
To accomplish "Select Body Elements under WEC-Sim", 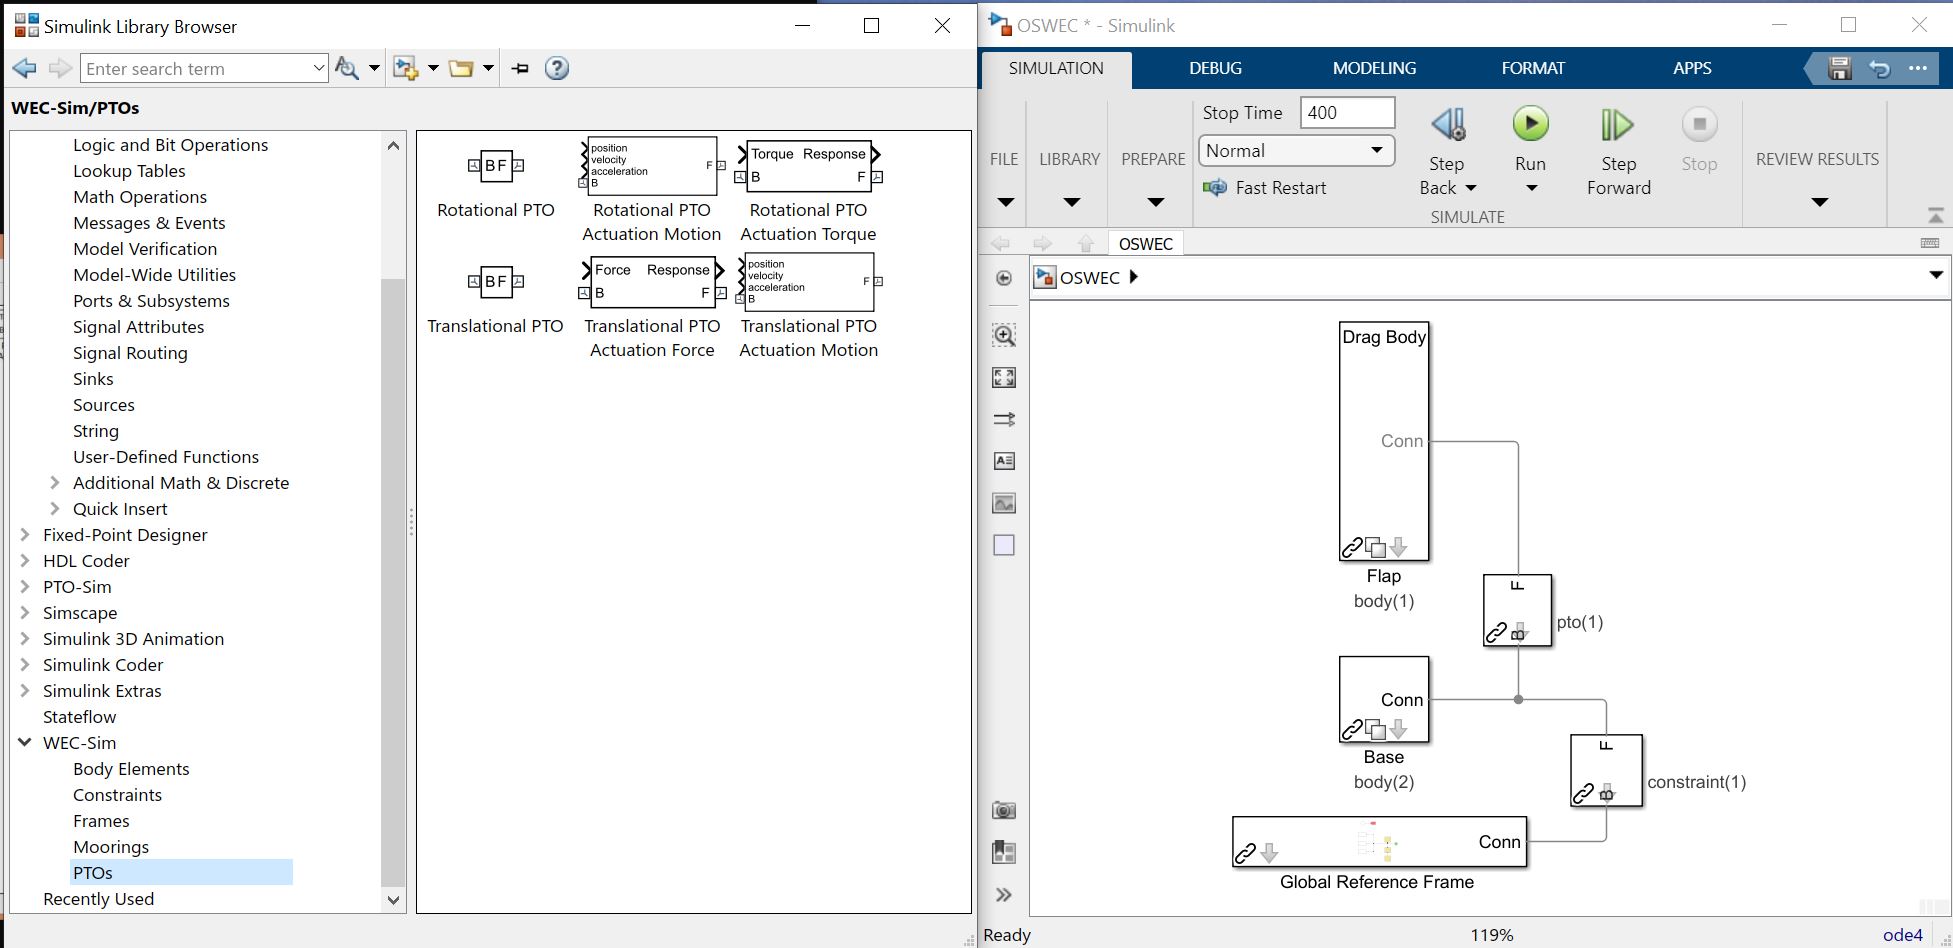I will [x=131, y=769].
